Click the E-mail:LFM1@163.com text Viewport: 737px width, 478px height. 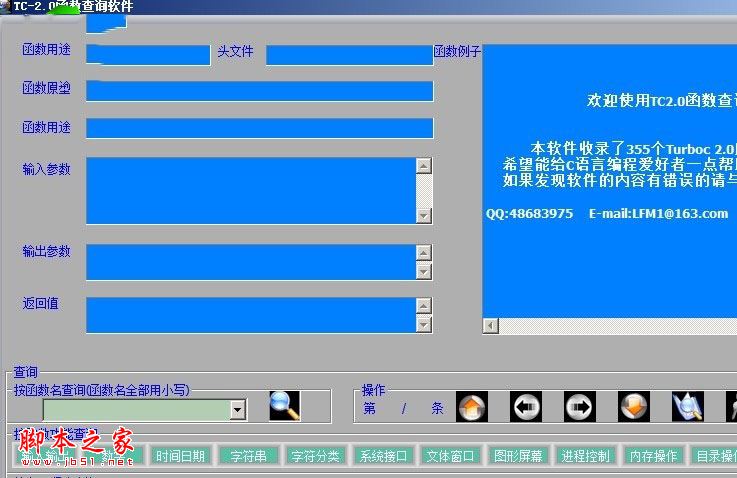659,213
